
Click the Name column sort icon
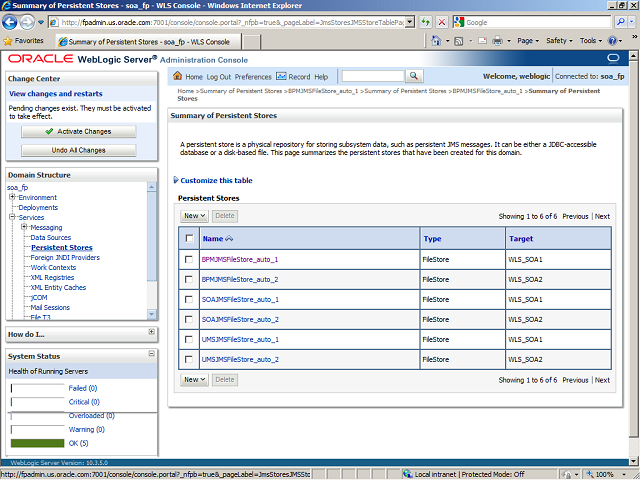click(x=231, y=239)
